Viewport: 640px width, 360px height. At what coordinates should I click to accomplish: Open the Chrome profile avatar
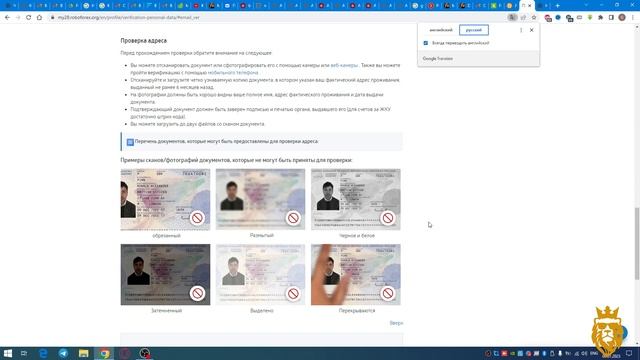[x=622, y=18]
